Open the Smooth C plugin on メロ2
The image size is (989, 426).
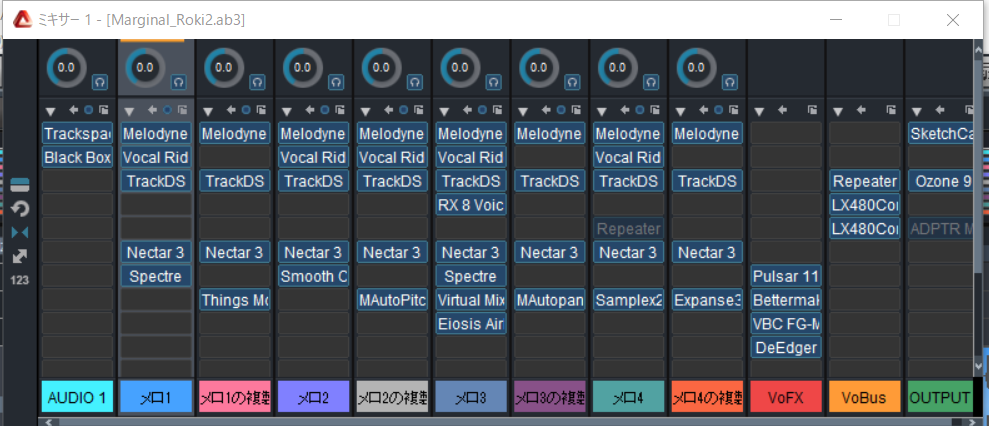click(313, 276)
